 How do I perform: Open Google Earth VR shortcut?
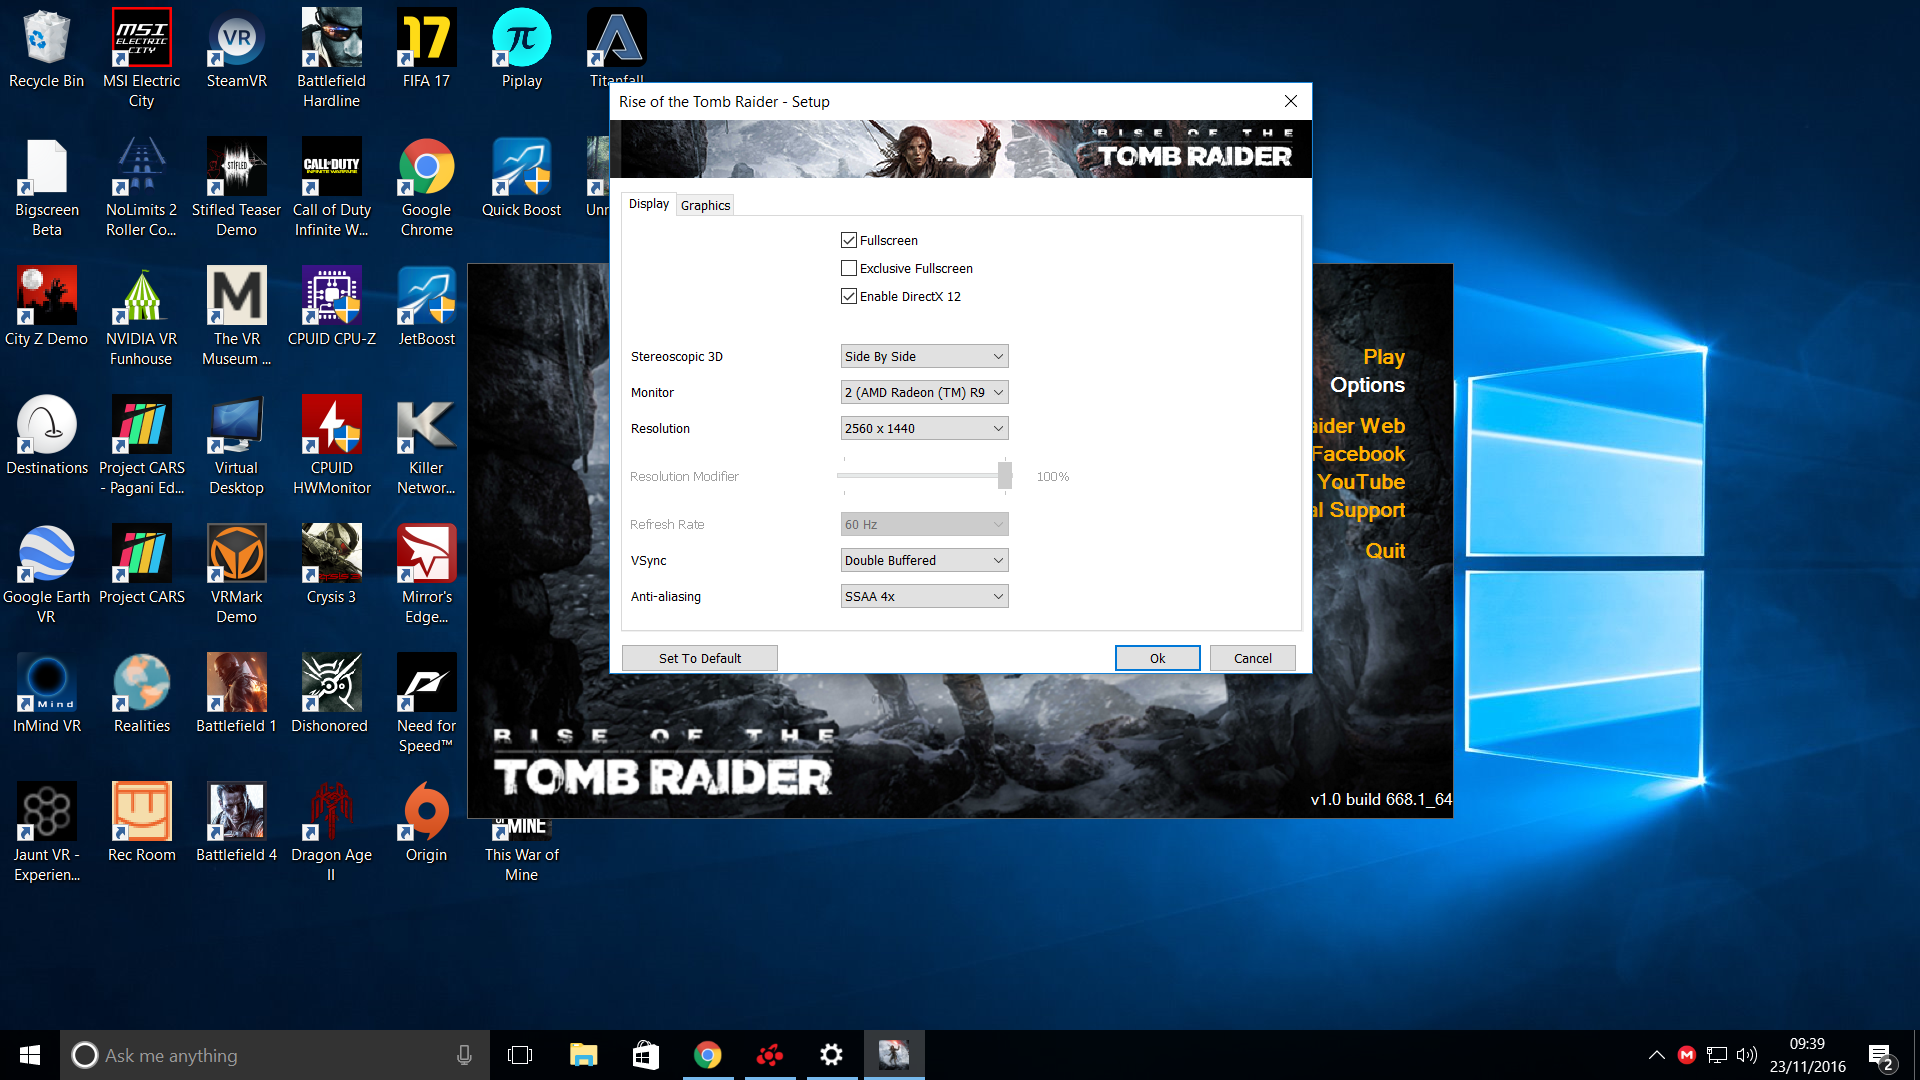point(46,575)
